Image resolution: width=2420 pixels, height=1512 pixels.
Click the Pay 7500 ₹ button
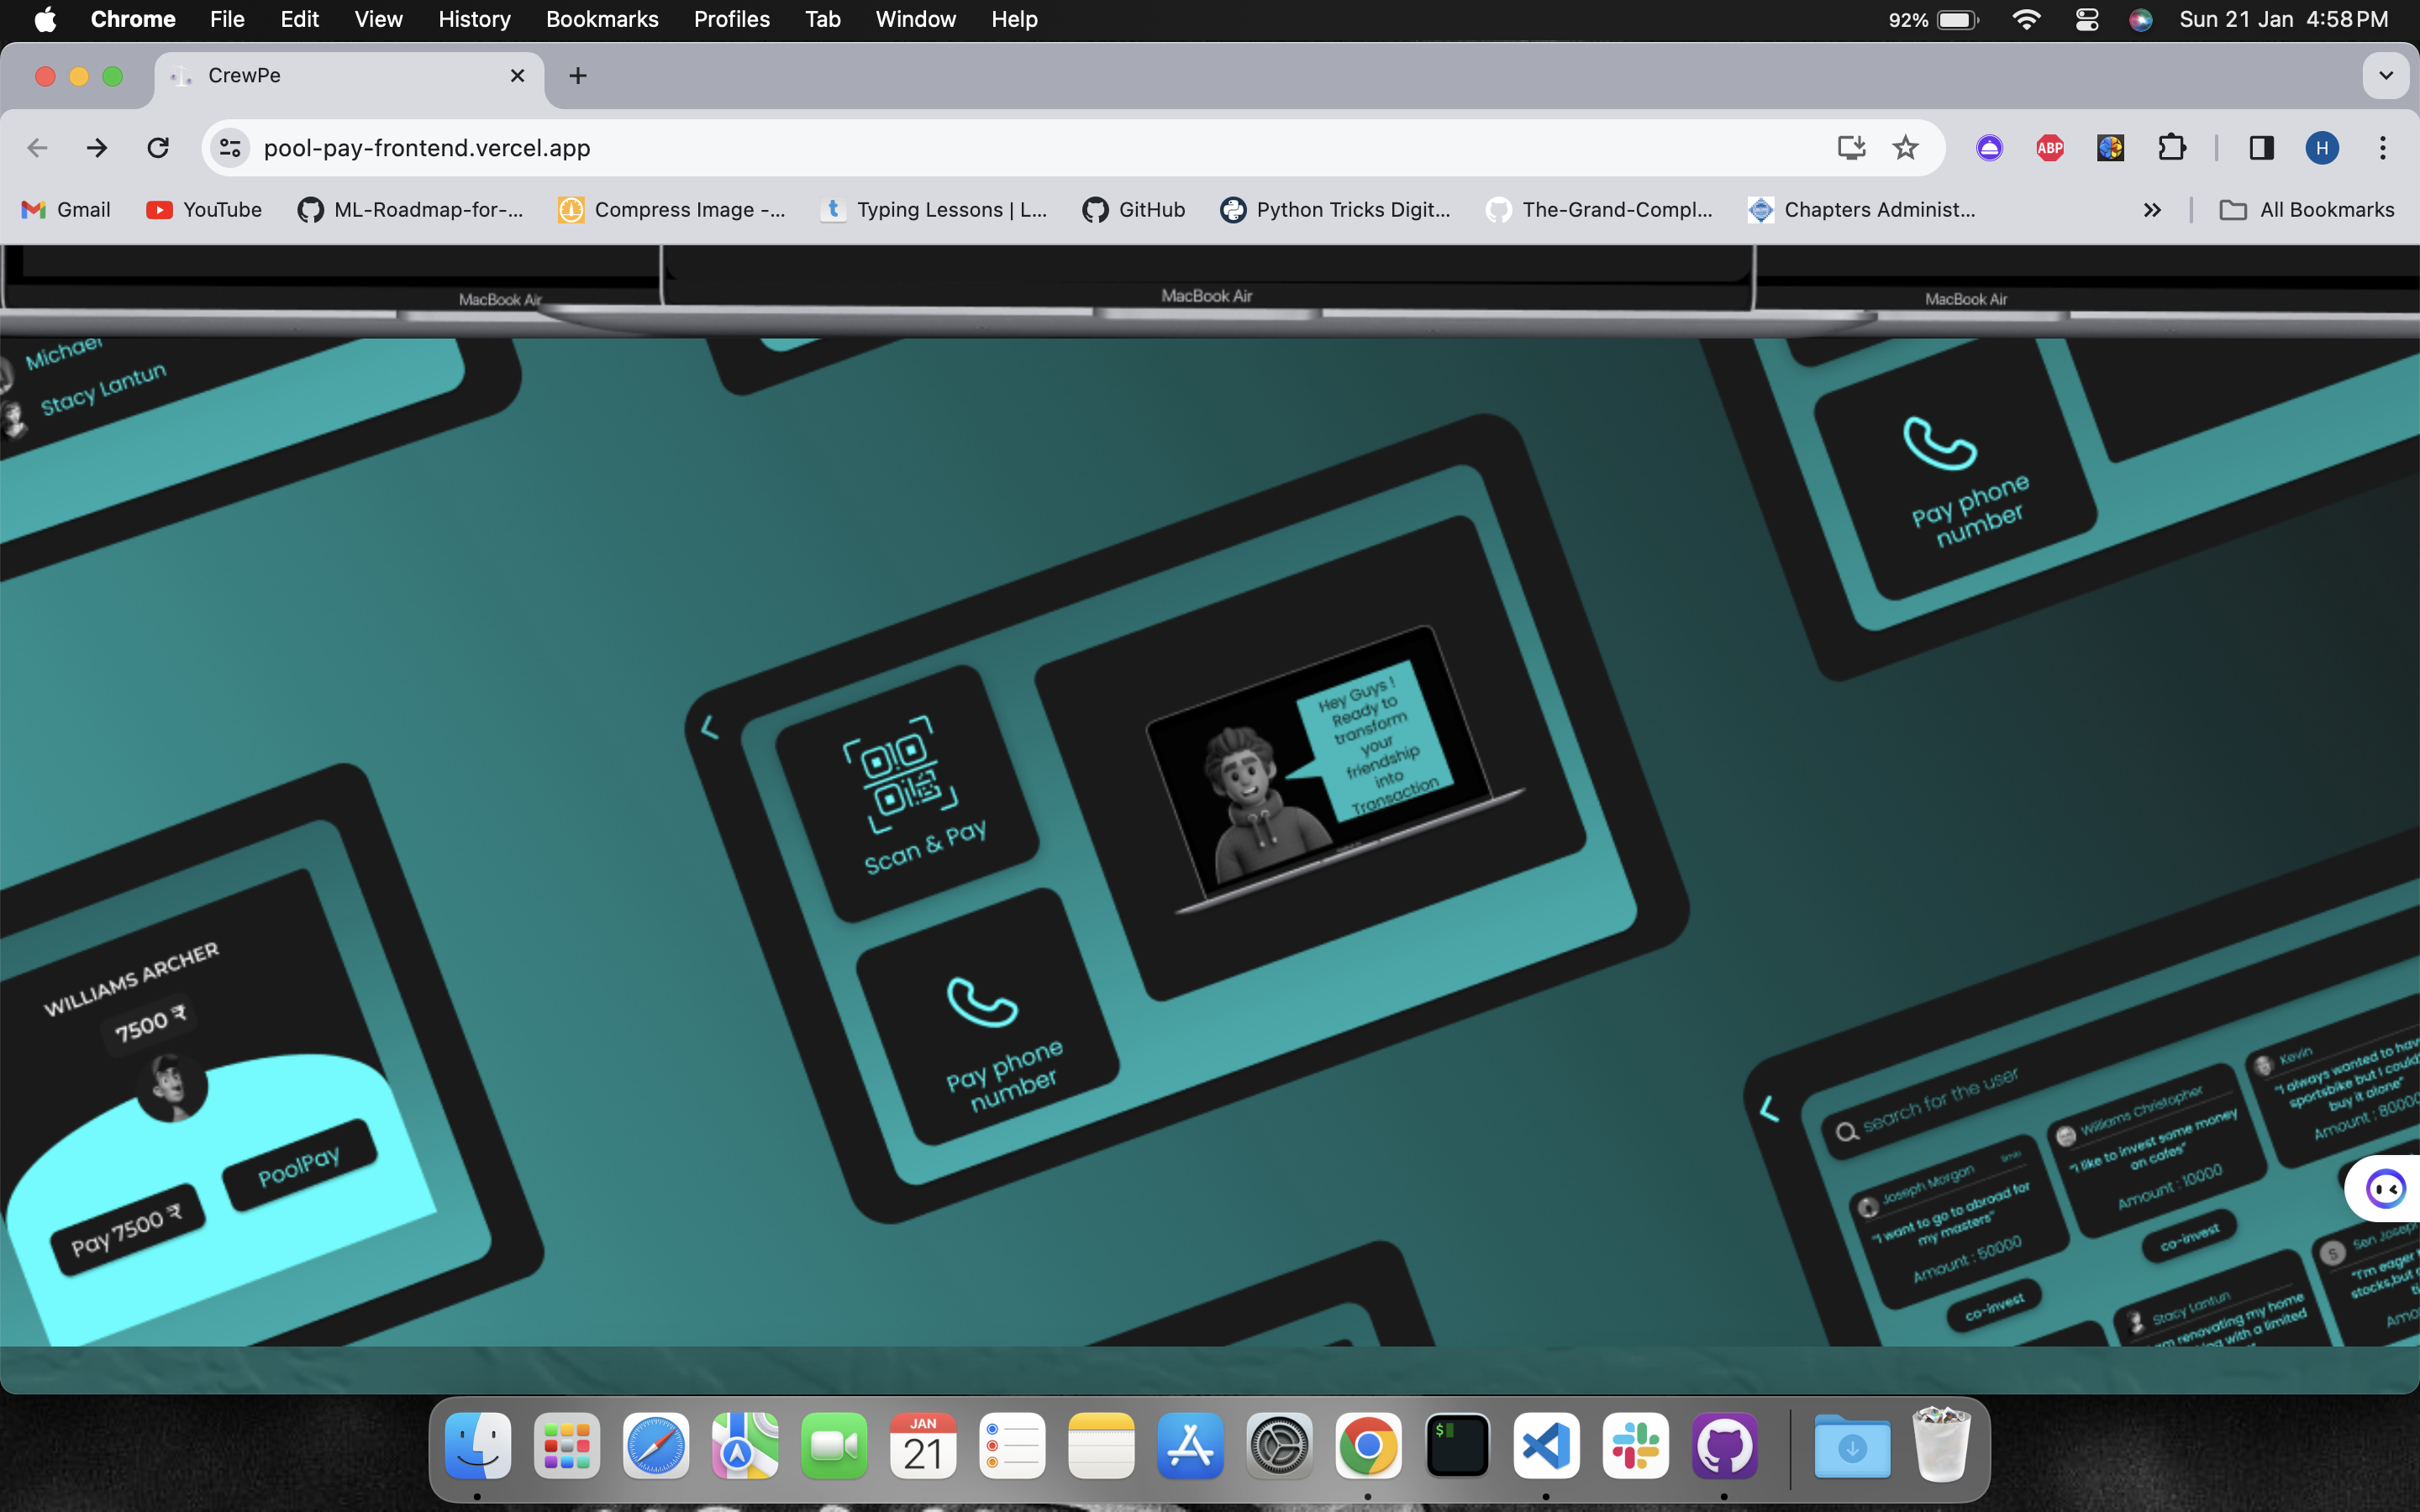(x=127, y=1230)
